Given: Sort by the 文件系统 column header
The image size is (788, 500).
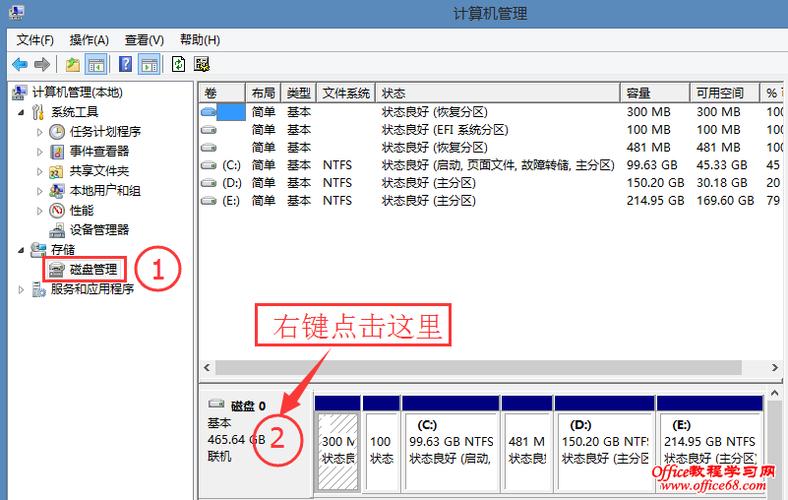Looking at the screenshot, I should tap(346, 93).
